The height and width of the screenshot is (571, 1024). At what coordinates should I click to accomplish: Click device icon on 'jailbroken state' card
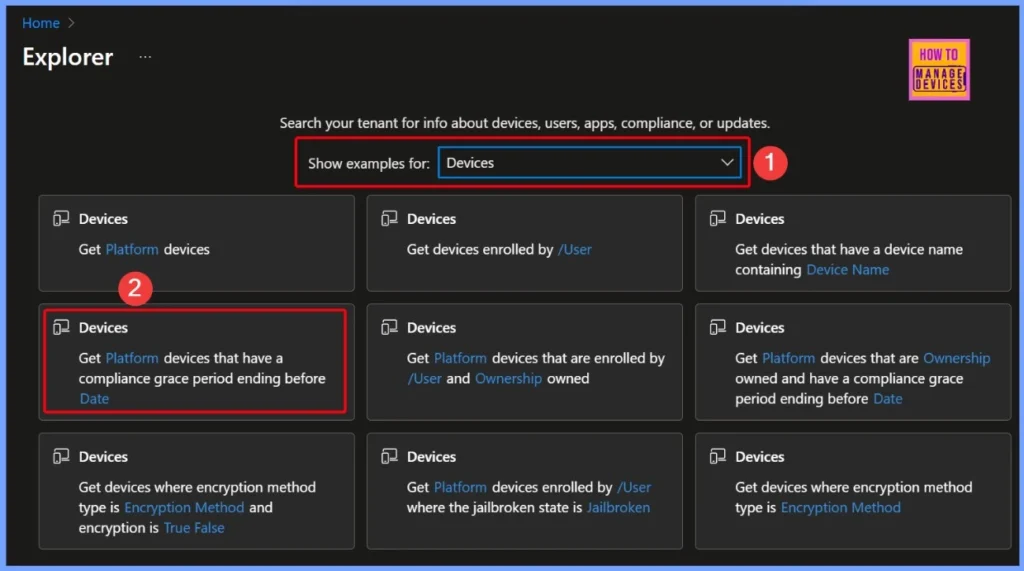point(389,456)
